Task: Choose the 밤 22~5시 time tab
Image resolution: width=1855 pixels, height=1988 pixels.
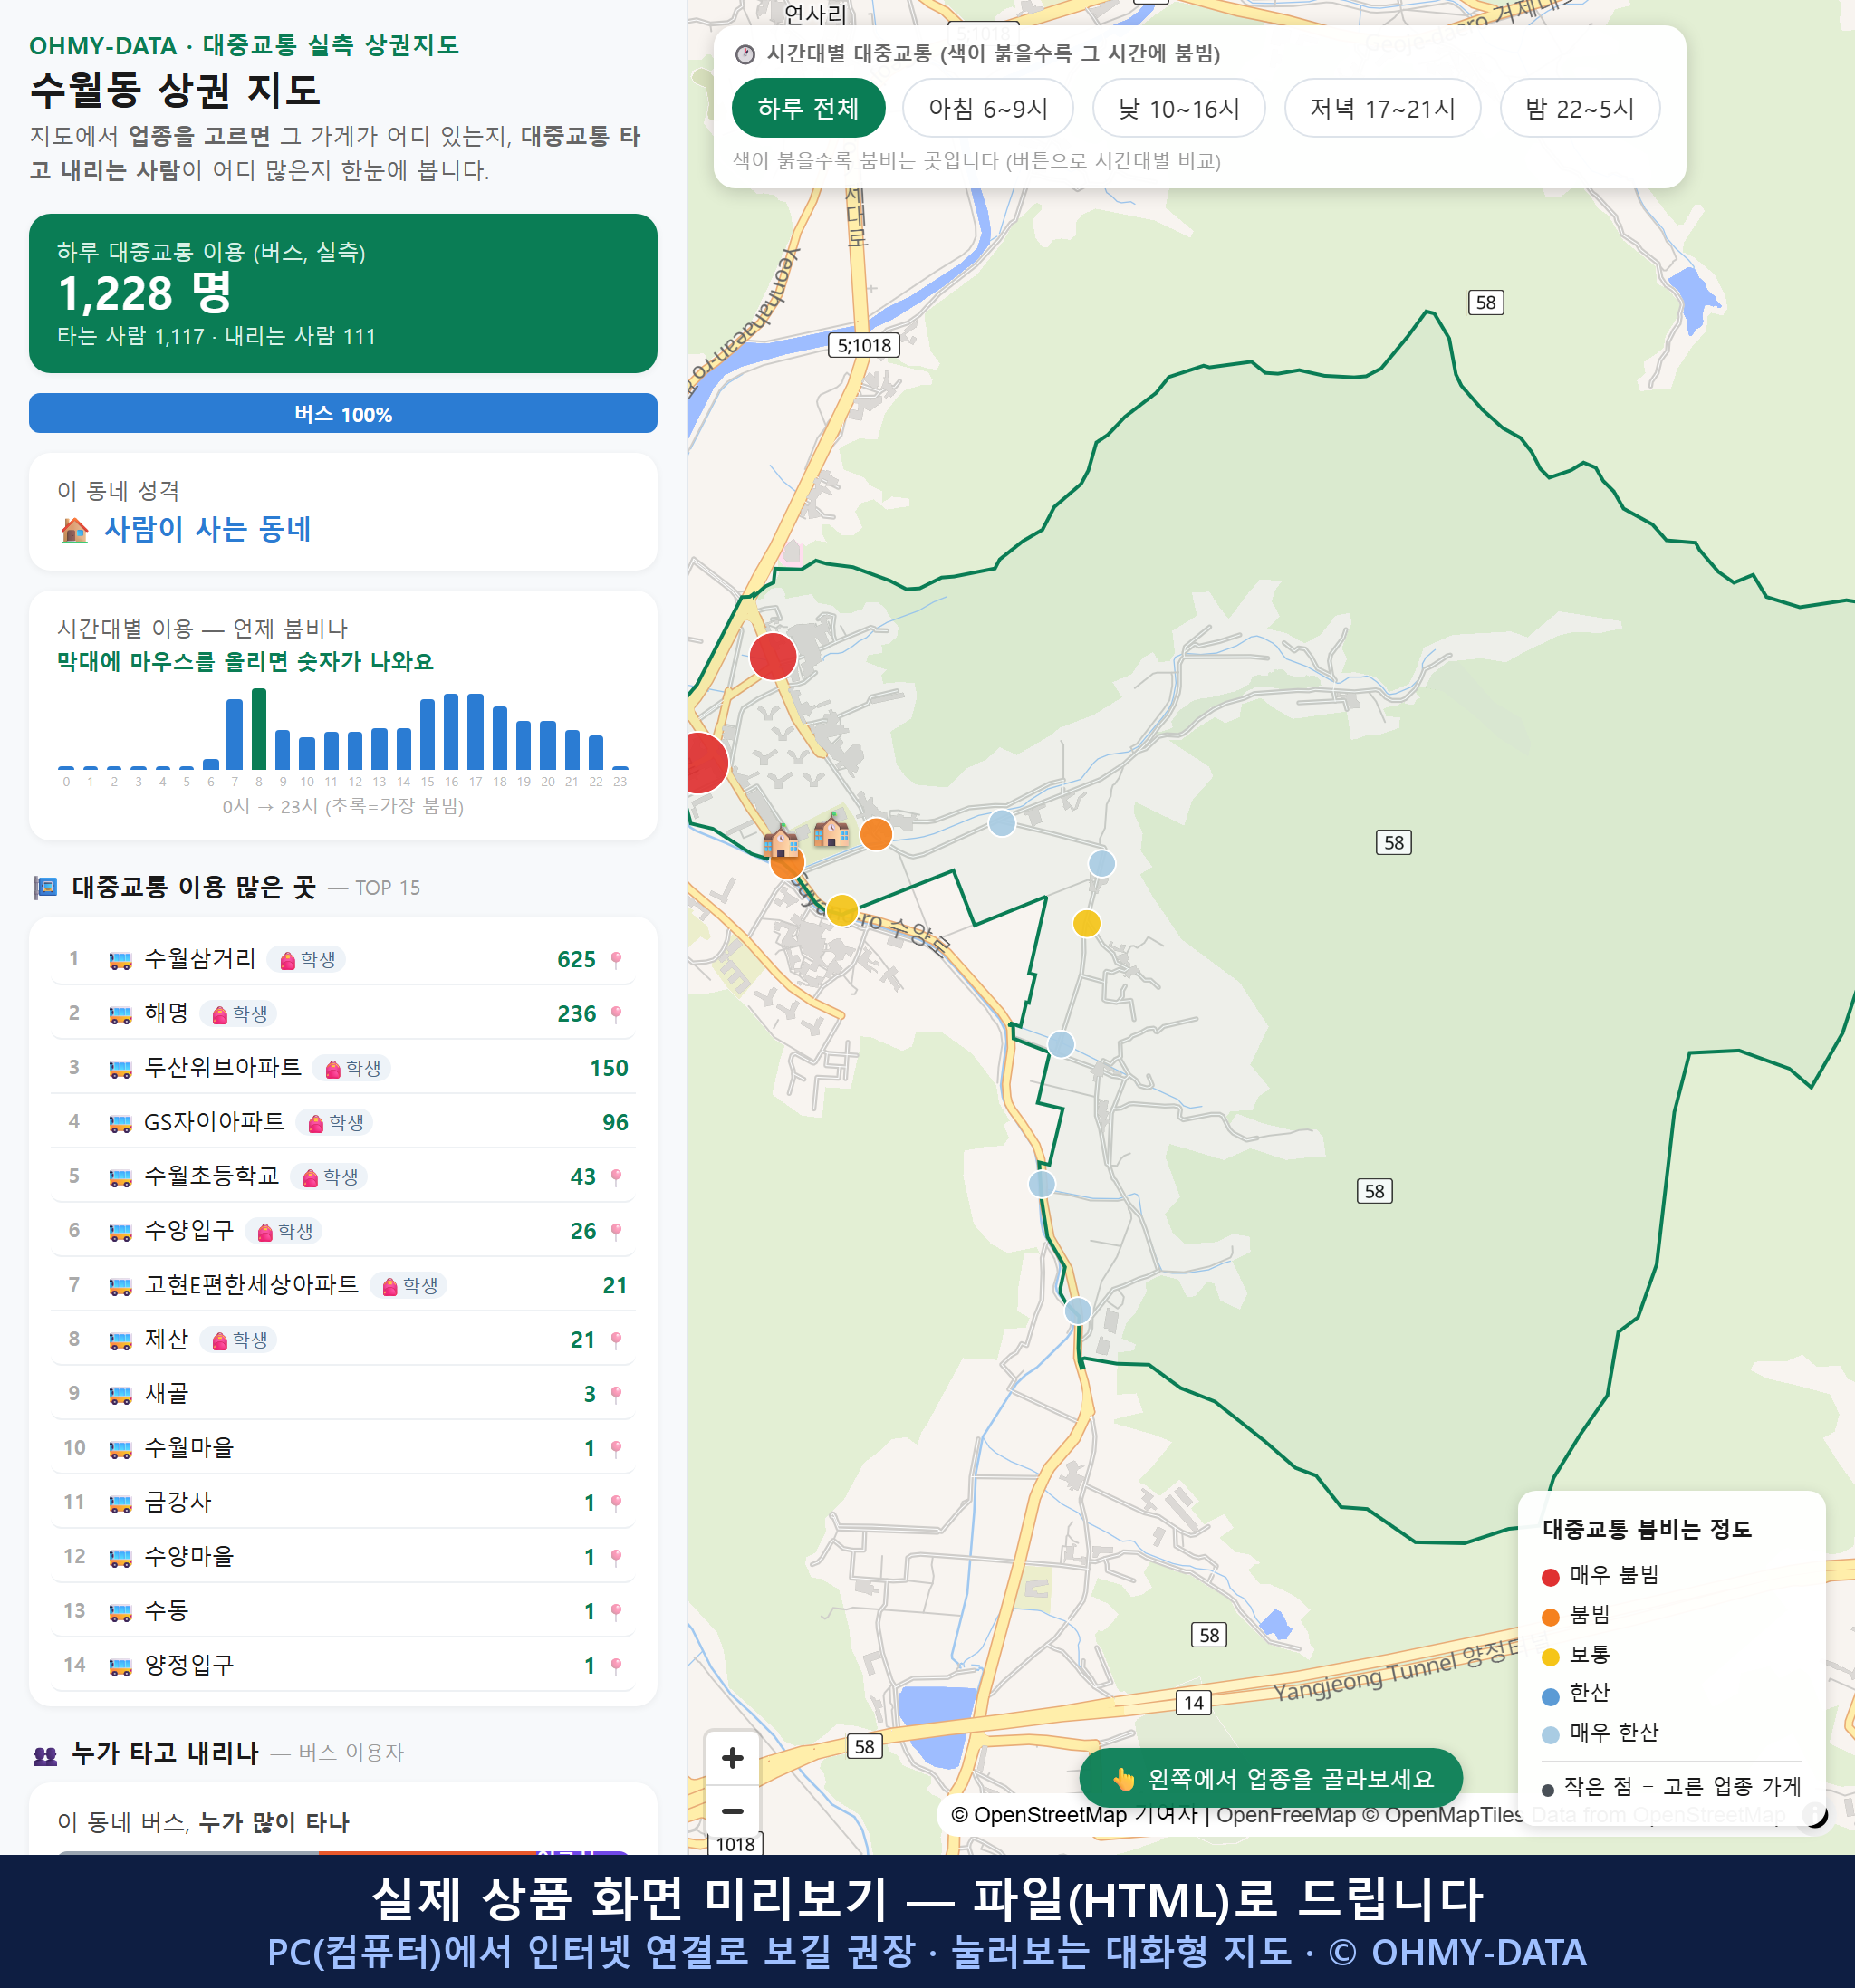Action: click(1580, 108)
